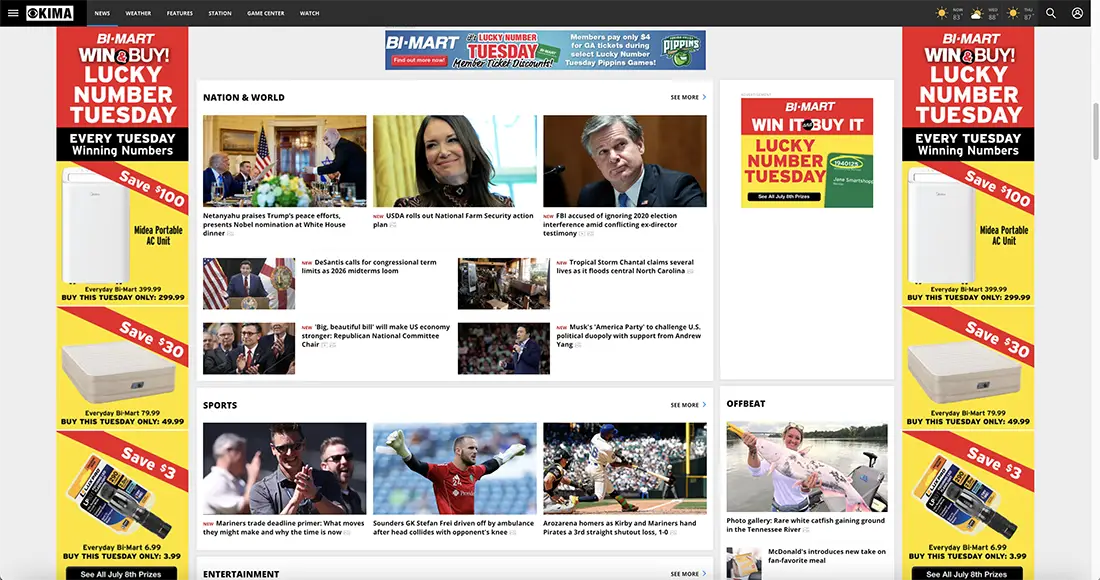Screen dimensions: 1100x580
Task: Open the Sports section heading
Action: click(x=220, y=405)
